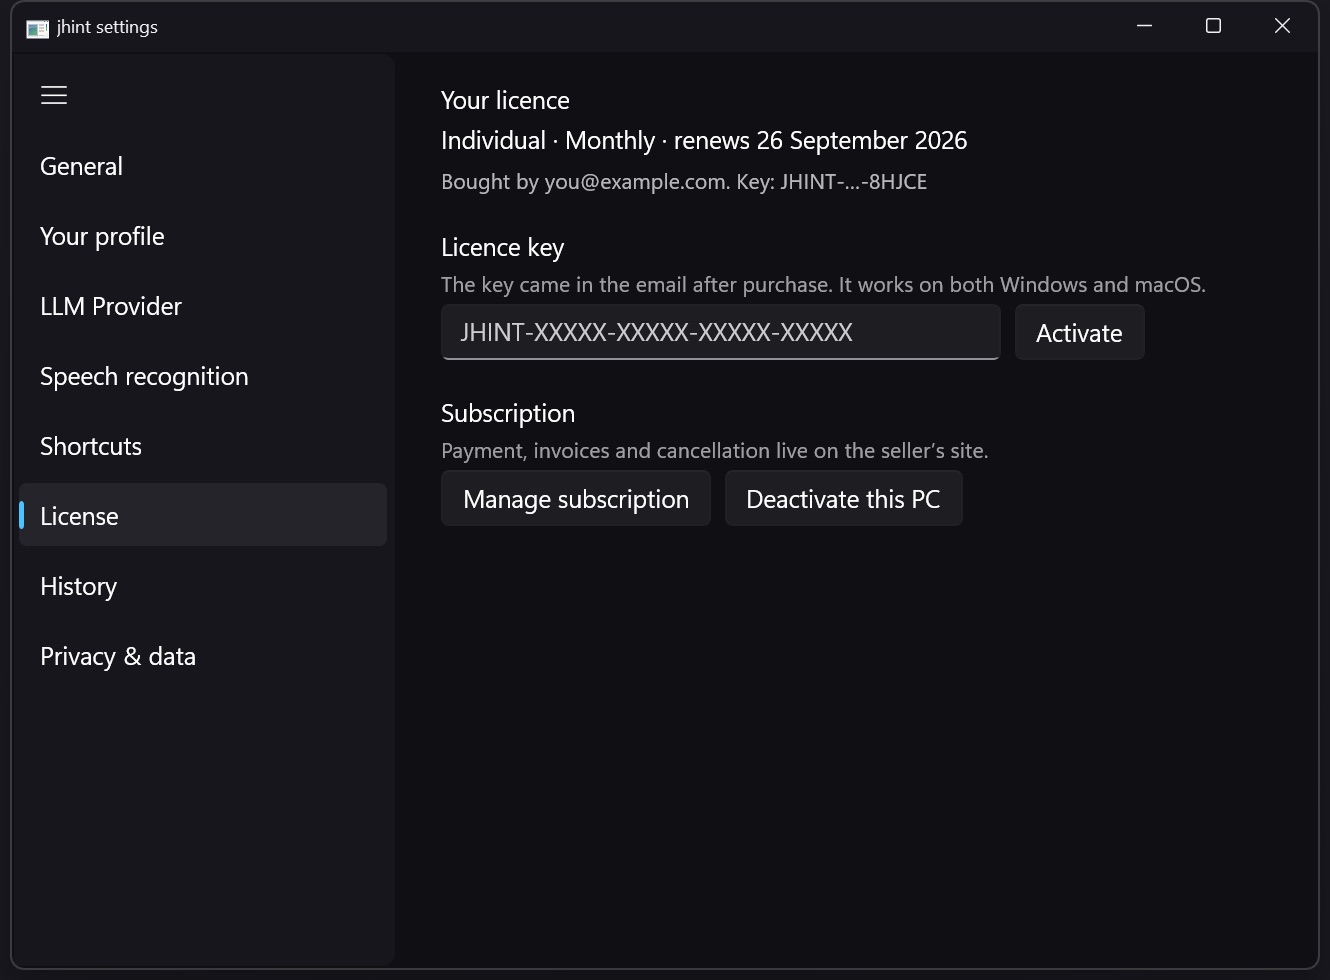Screen dimensions: 1330x980
Task: Open LLM Provider settings
Action: coord(203,306)
